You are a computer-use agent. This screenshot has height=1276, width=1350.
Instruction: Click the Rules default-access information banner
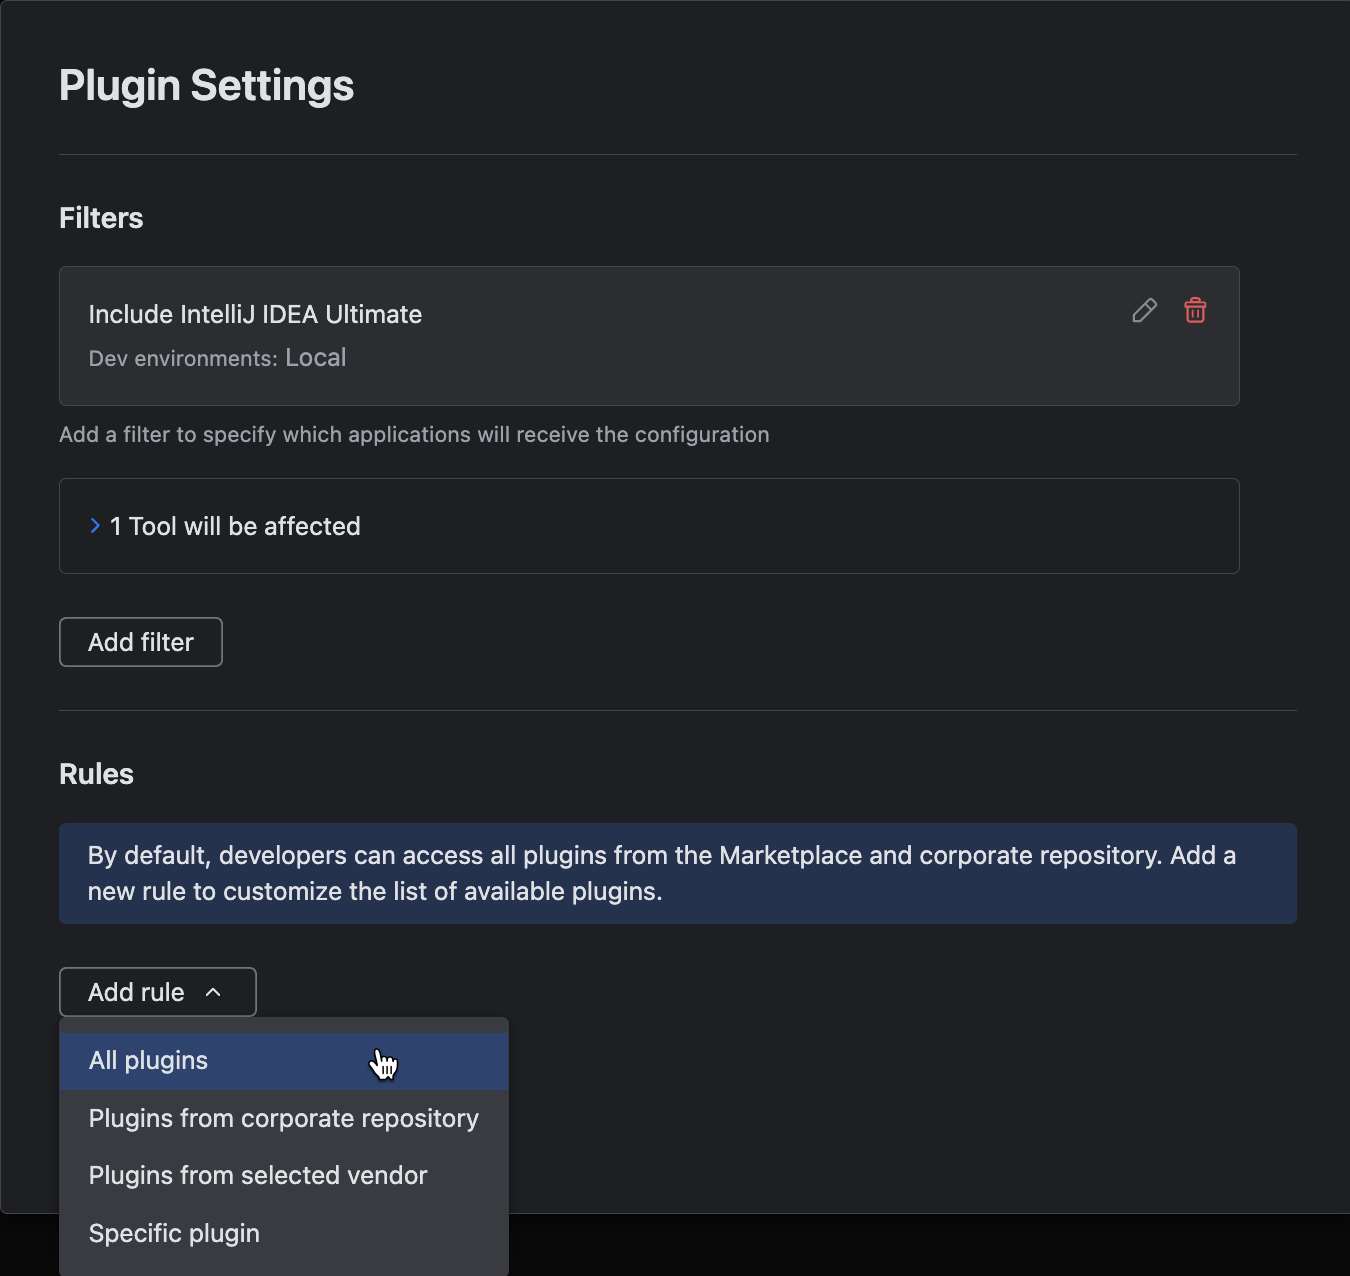(678, 873)
